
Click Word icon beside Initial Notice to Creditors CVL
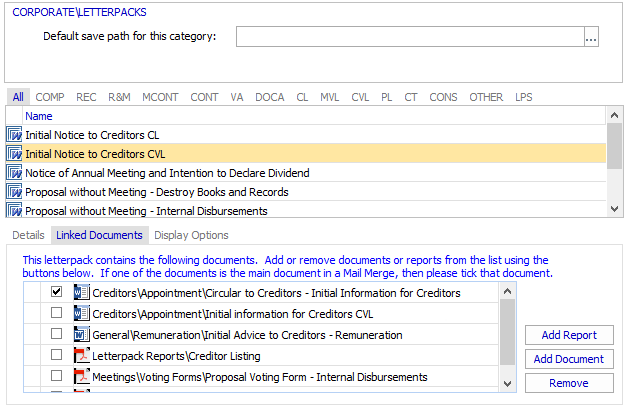point(15,154)
